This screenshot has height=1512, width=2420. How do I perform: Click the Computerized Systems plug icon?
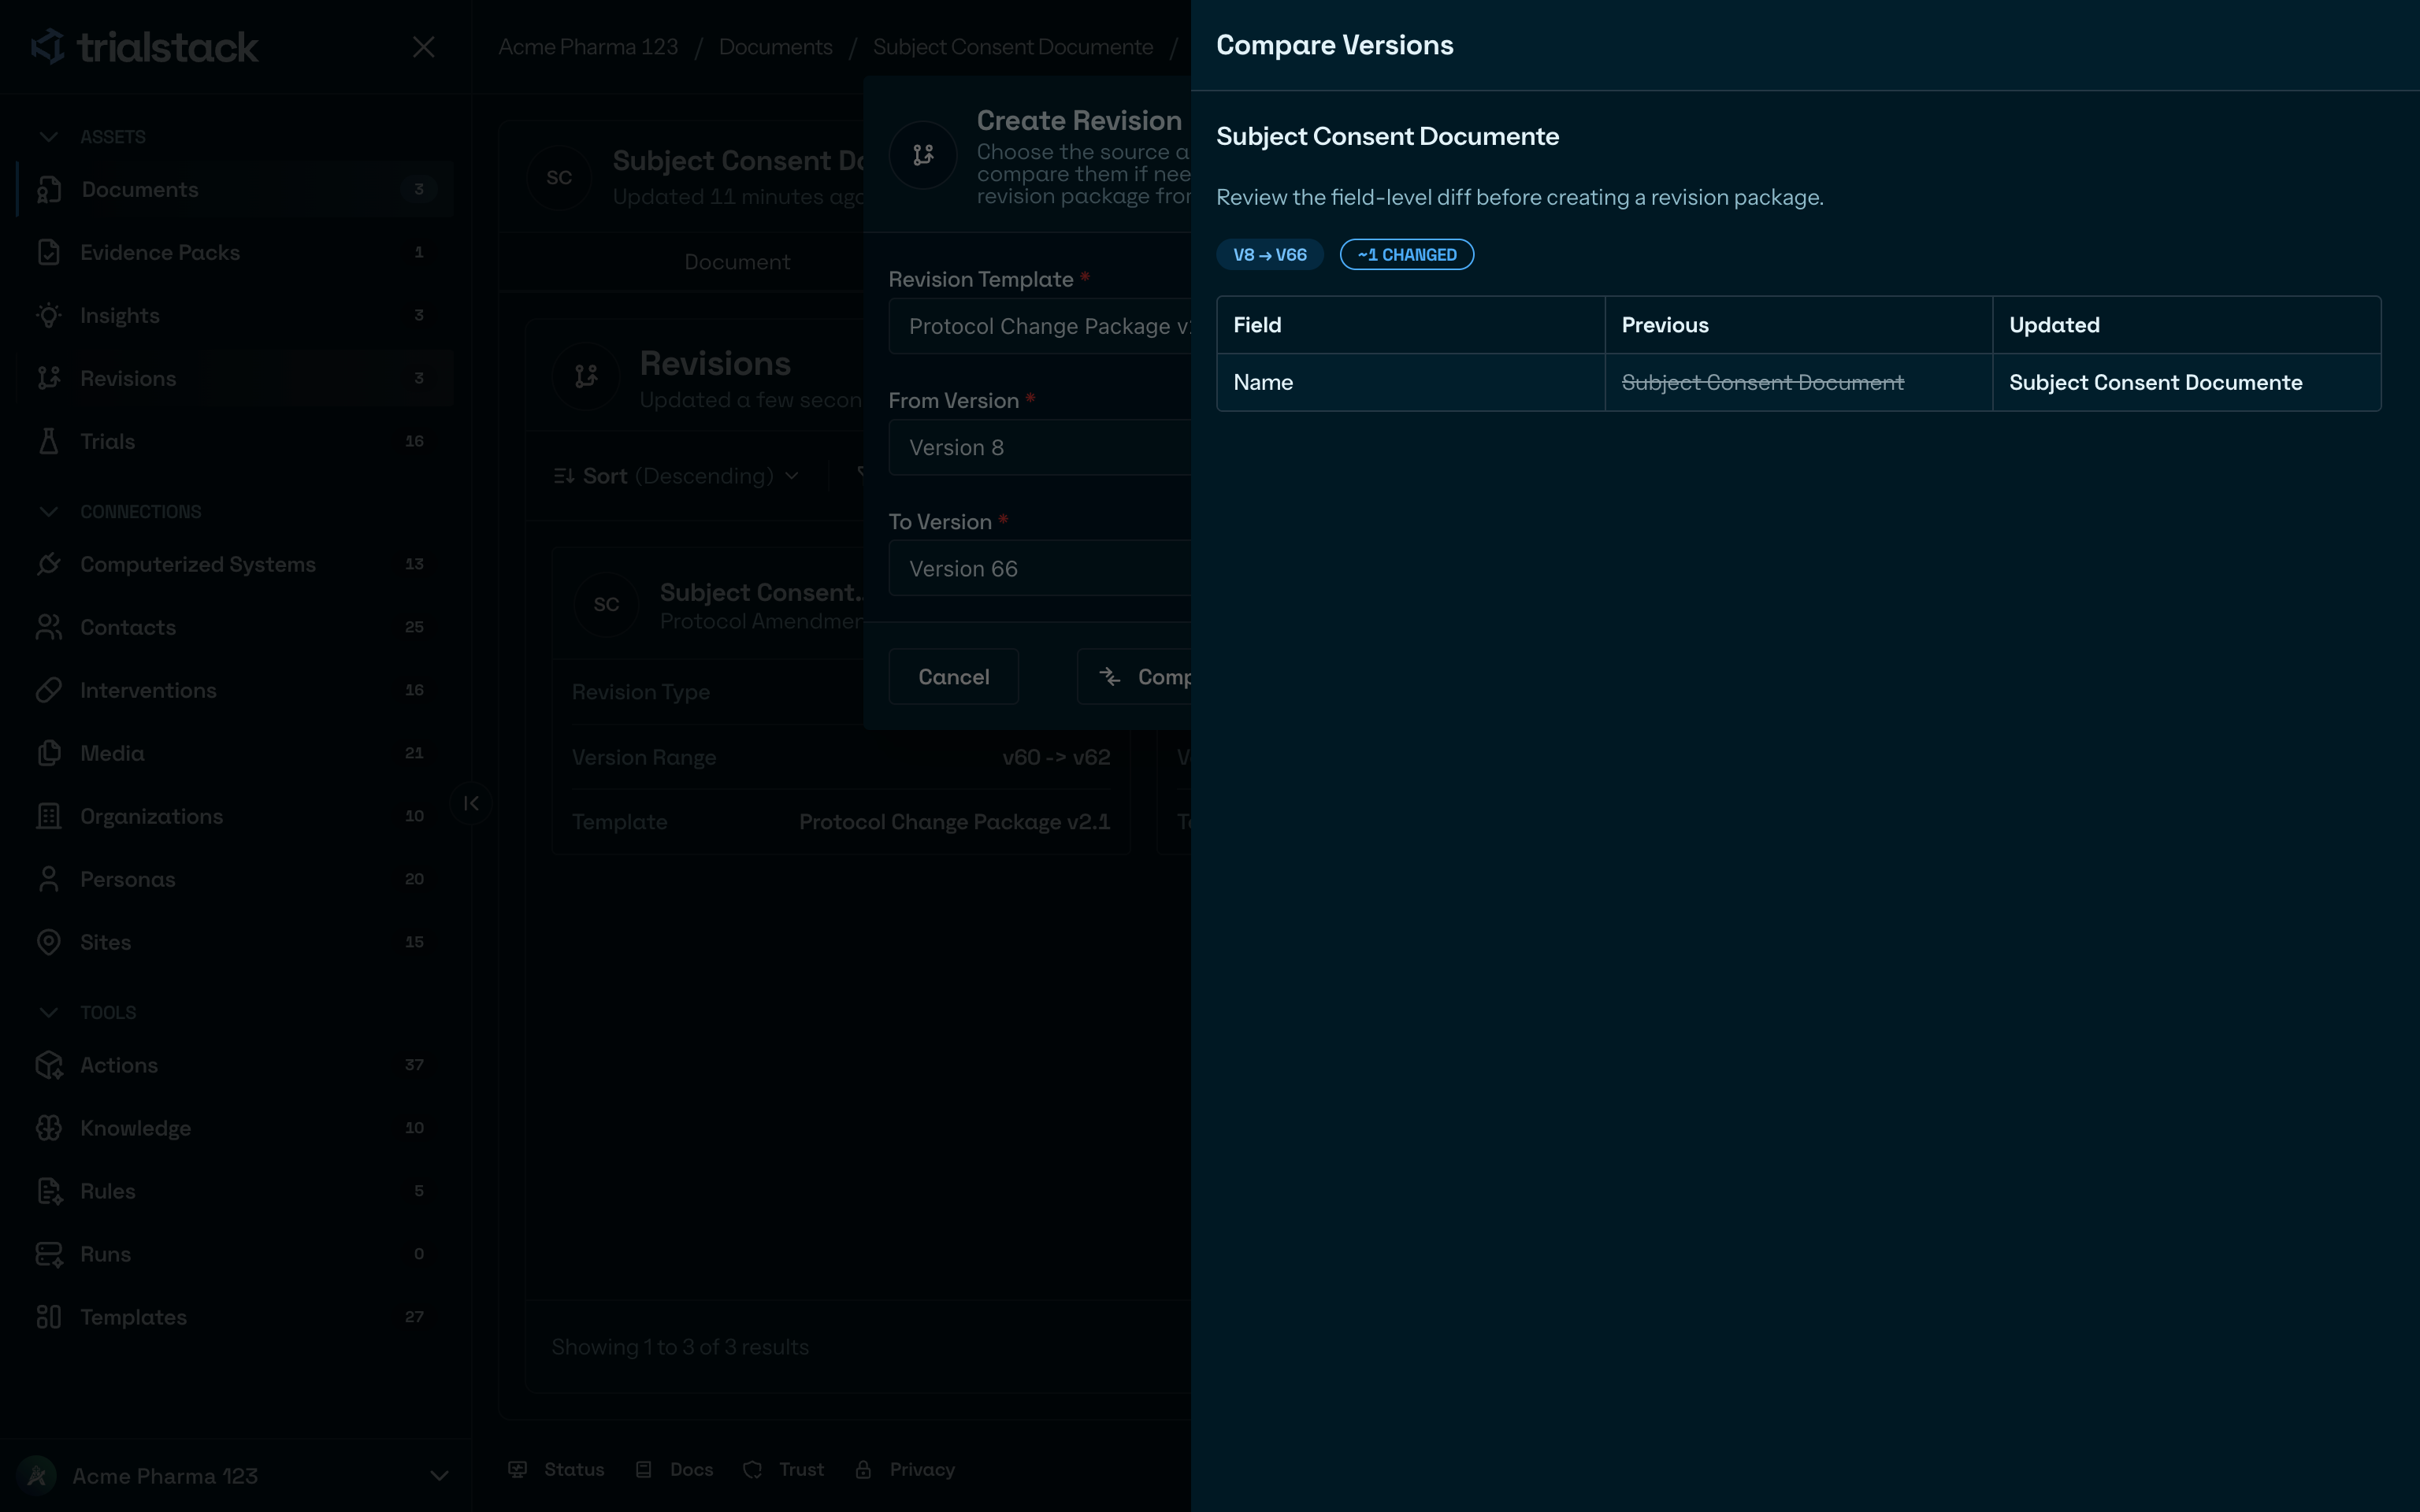(x=49, y=564)
